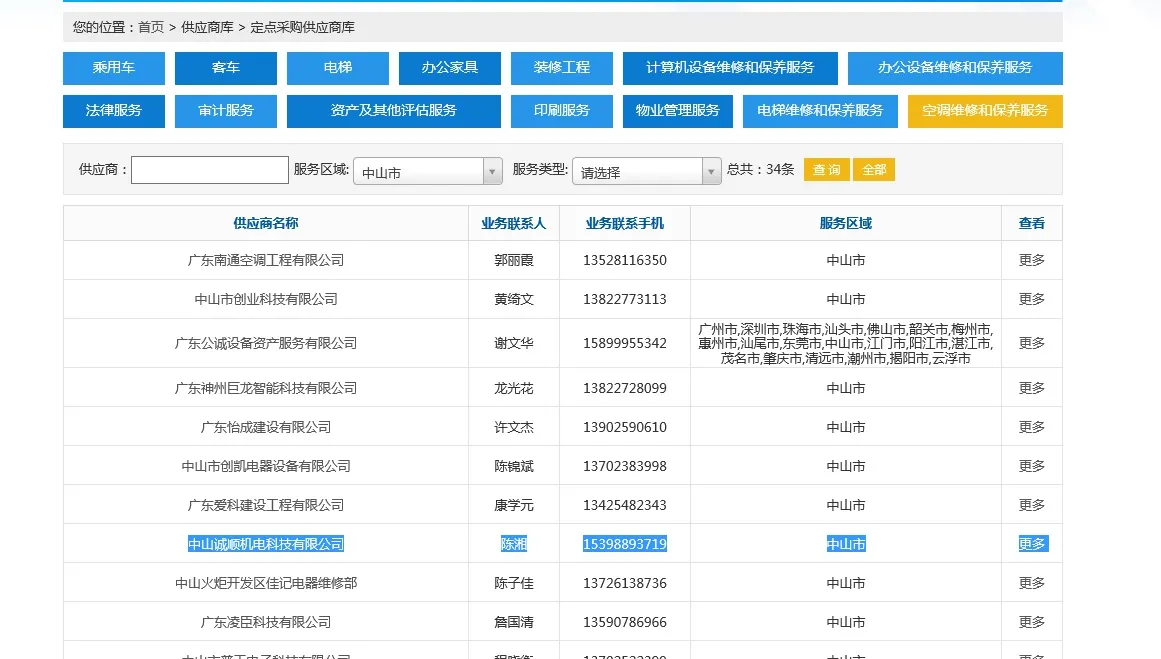
Task: Click phone number 13726138736
Action: pyautogui.click(x=625, y=583)
